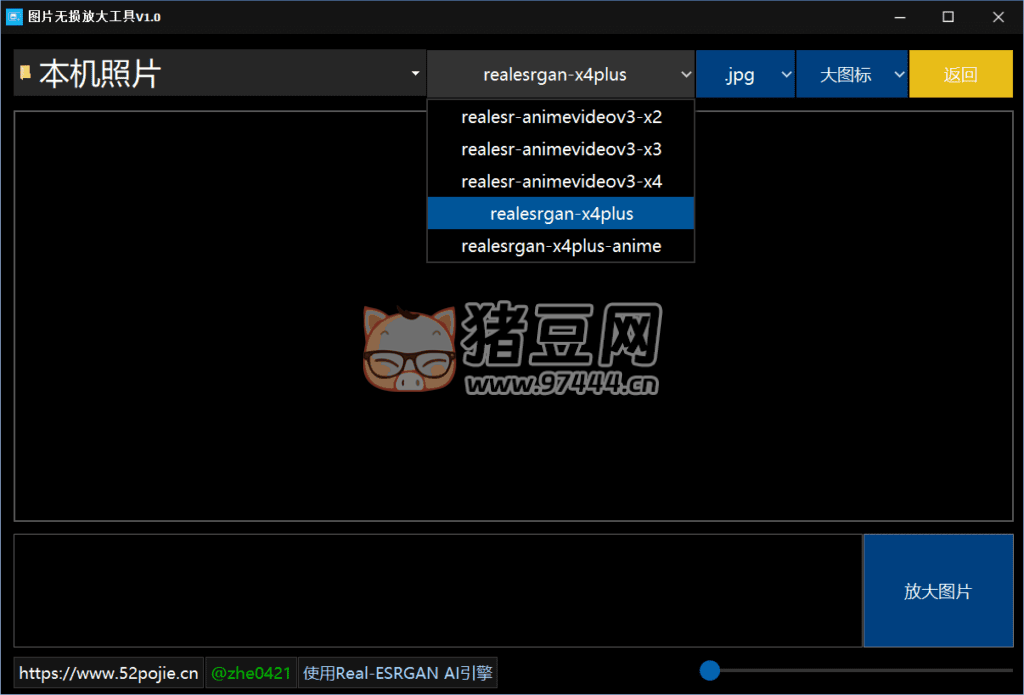
Task: Open the .jpg format dropdown
Action: coord(745,75)
